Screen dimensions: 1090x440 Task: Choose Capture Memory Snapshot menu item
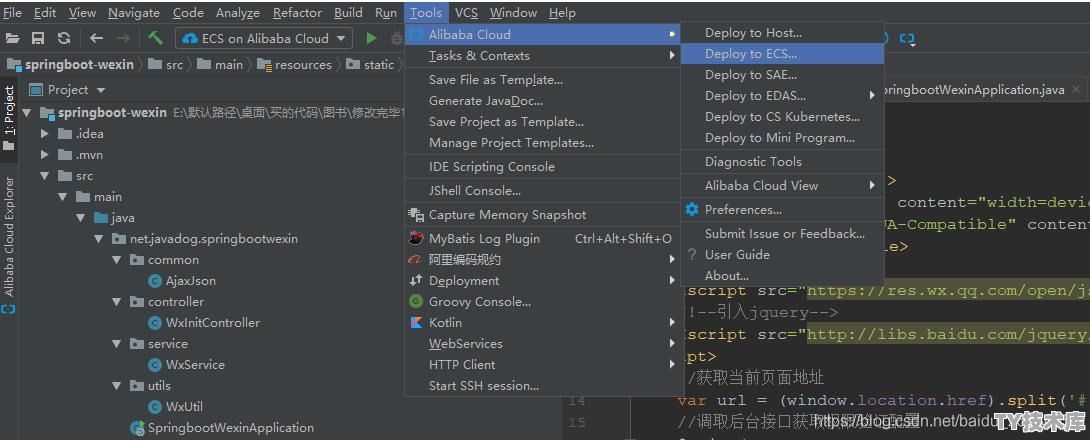(542, 215)
